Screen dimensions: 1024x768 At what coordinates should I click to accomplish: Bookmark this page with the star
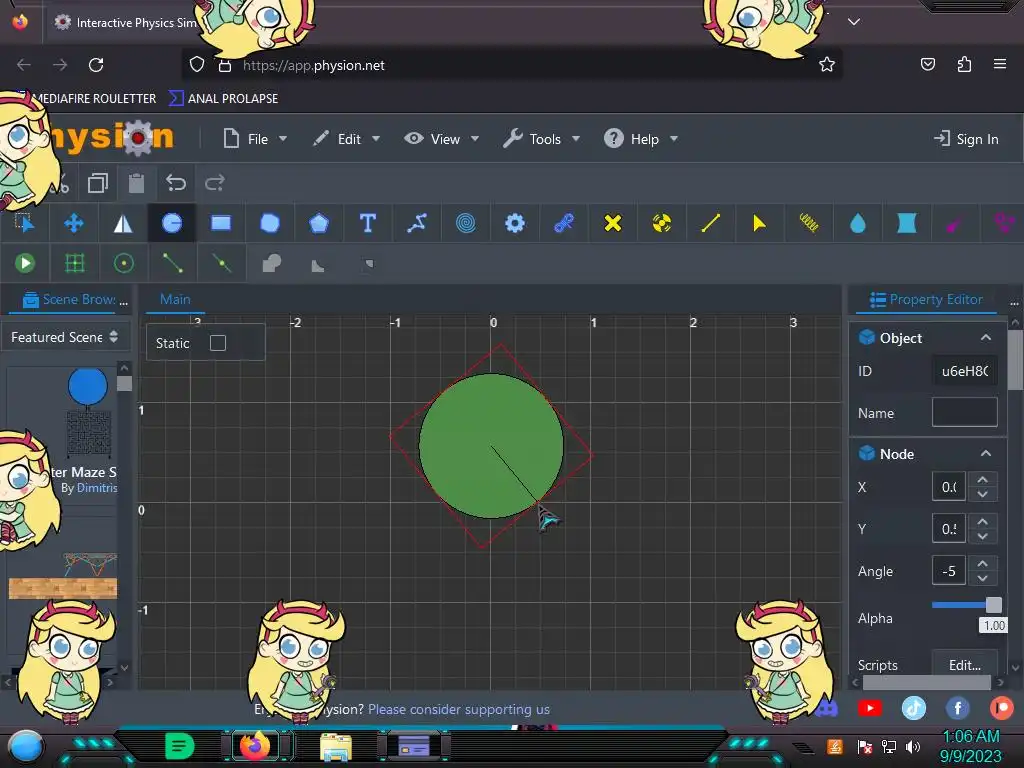pyautogui.click(x=827, y=65)
